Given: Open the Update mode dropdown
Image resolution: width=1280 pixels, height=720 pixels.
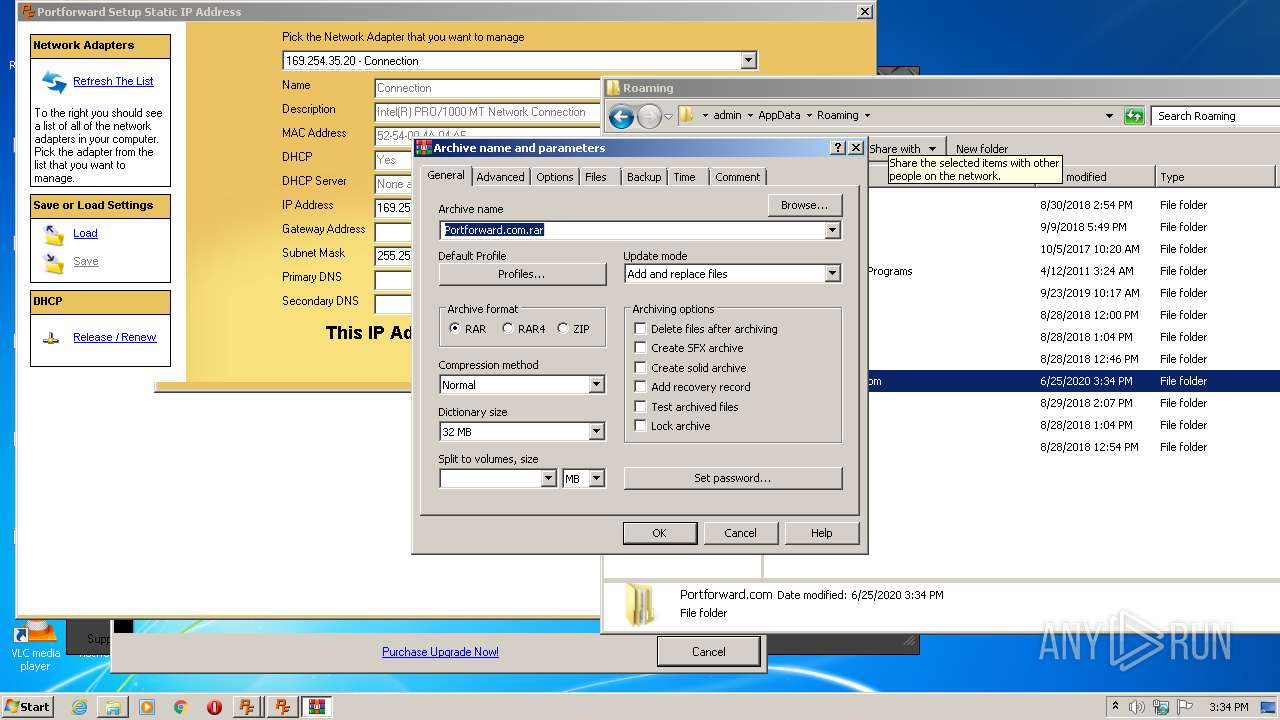Looking at the screenshot, I should pos(832,274).
